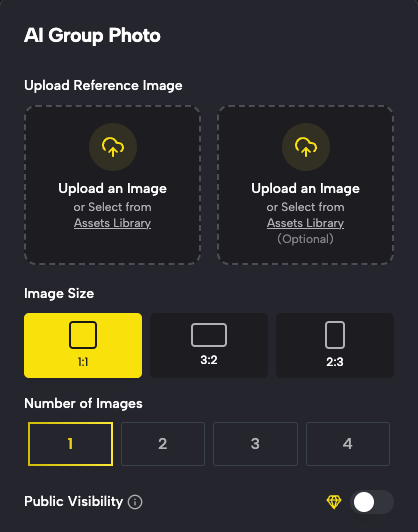Click the '(Optional)' text
This screenshot has width=418, height=532.
305,239
